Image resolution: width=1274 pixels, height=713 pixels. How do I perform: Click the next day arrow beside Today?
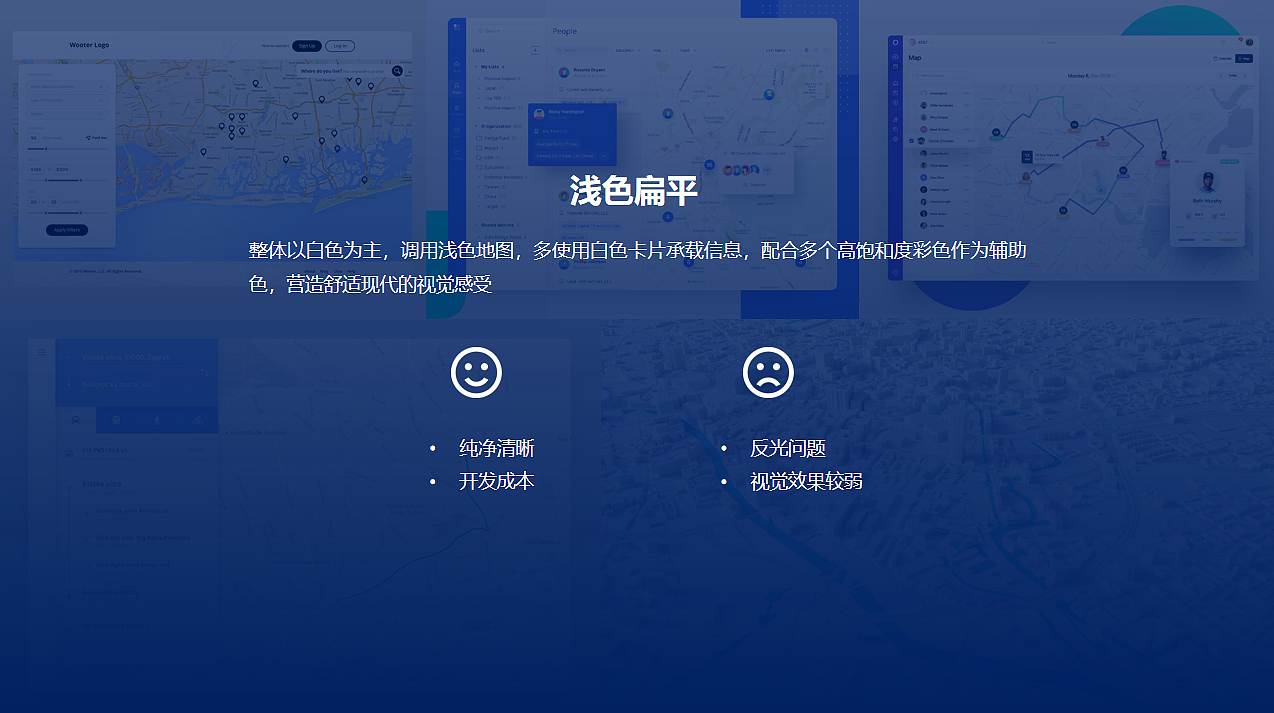click(x=1244, y=75)
